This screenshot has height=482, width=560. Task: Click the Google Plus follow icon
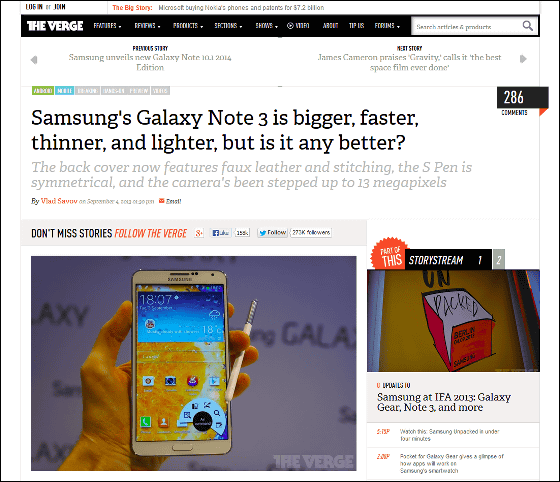pos(199,233)
